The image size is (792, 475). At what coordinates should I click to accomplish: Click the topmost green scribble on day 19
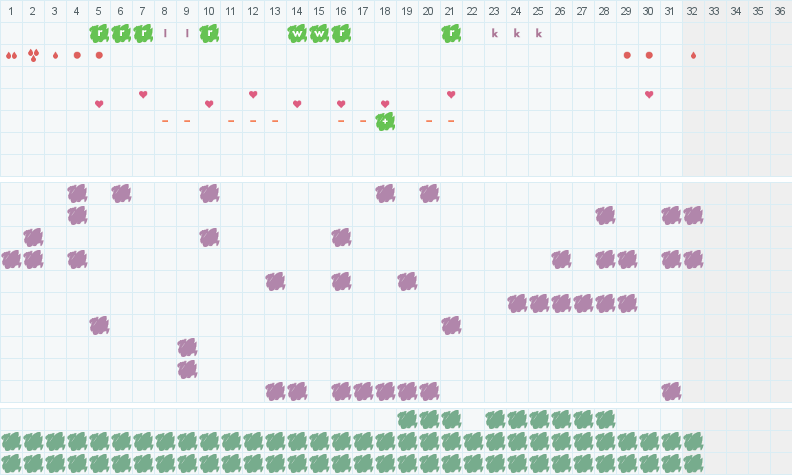(x=407, y=419)
